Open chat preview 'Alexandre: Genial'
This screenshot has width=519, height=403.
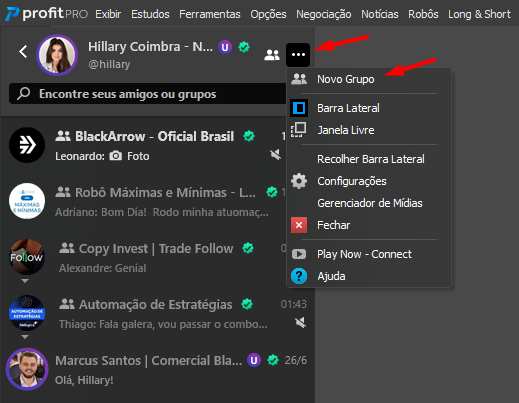pyautogui.click(x=103, y=268)
